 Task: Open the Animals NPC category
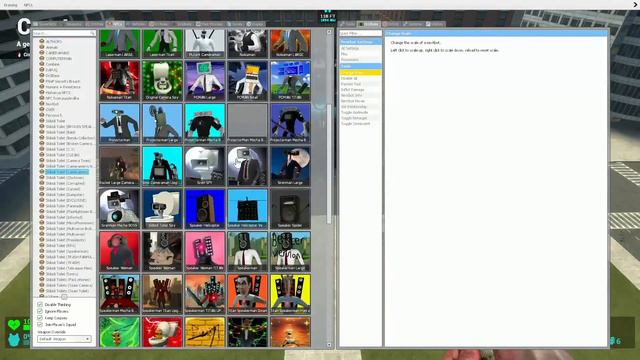tap(52, 47)
